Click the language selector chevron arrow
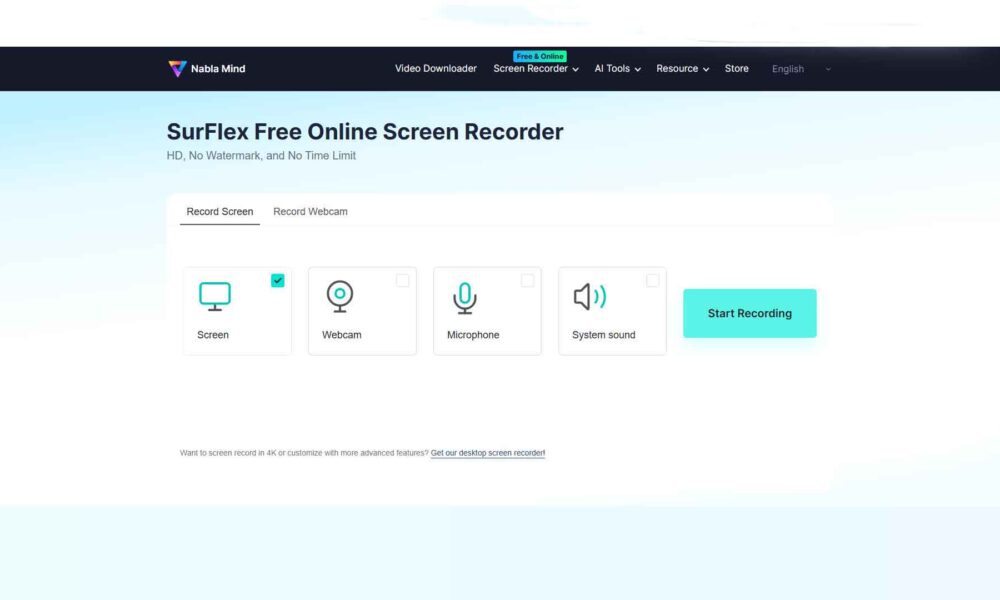Image resolution: width=1000 pixels, height=600 pixels. coord(828,69)
